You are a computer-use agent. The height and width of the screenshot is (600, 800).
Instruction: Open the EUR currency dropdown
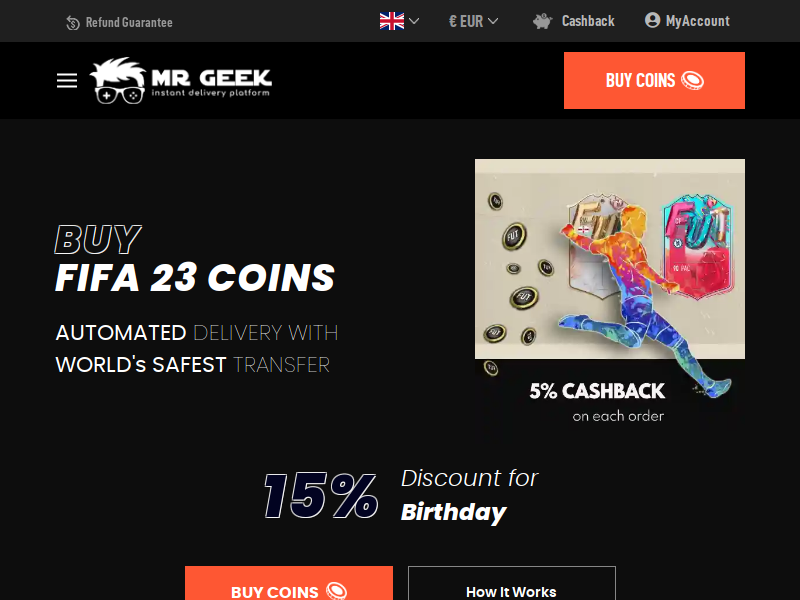473,21
